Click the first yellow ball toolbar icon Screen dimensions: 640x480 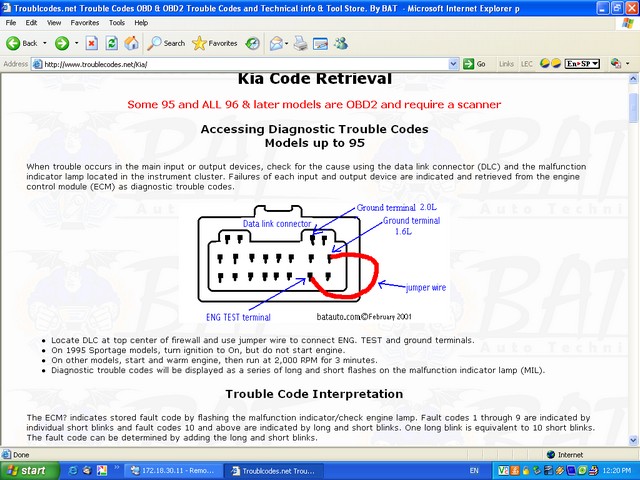tap(544, 64)
